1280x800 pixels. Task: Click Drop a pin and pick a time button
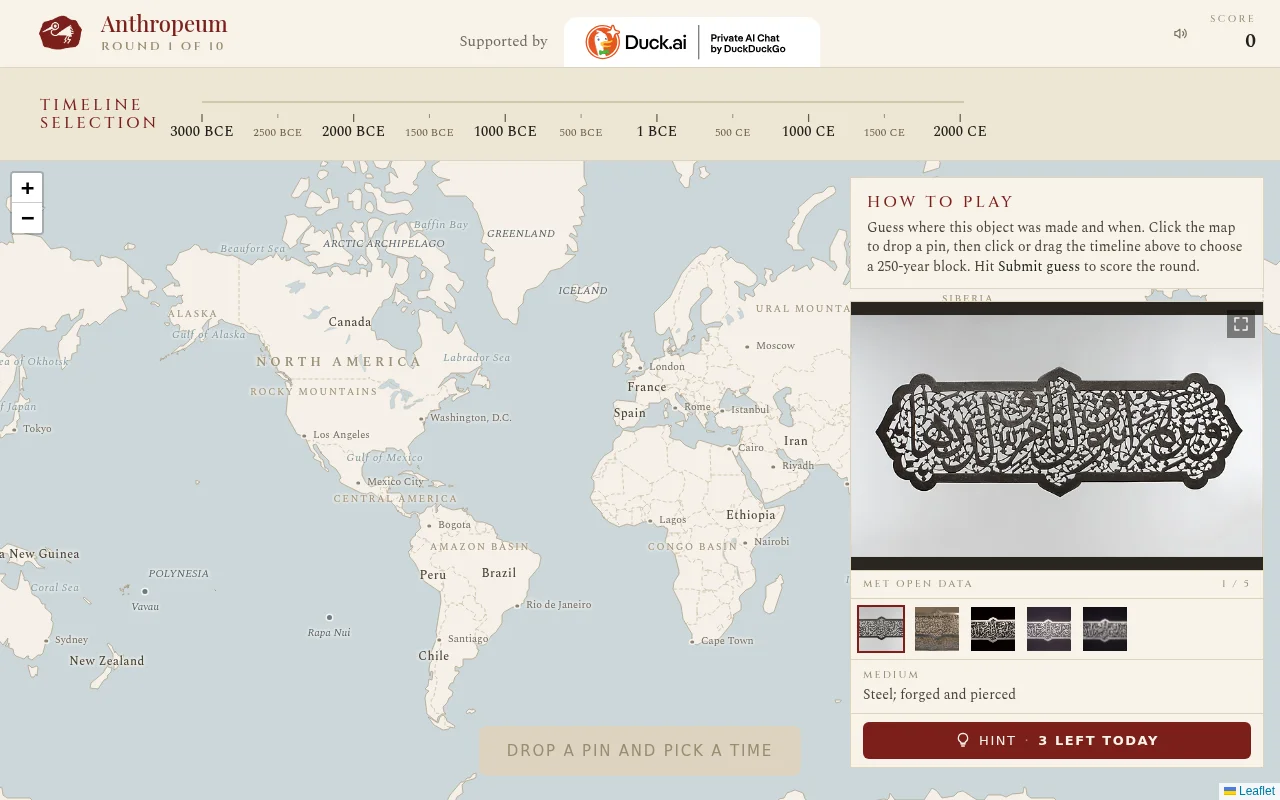640,750
